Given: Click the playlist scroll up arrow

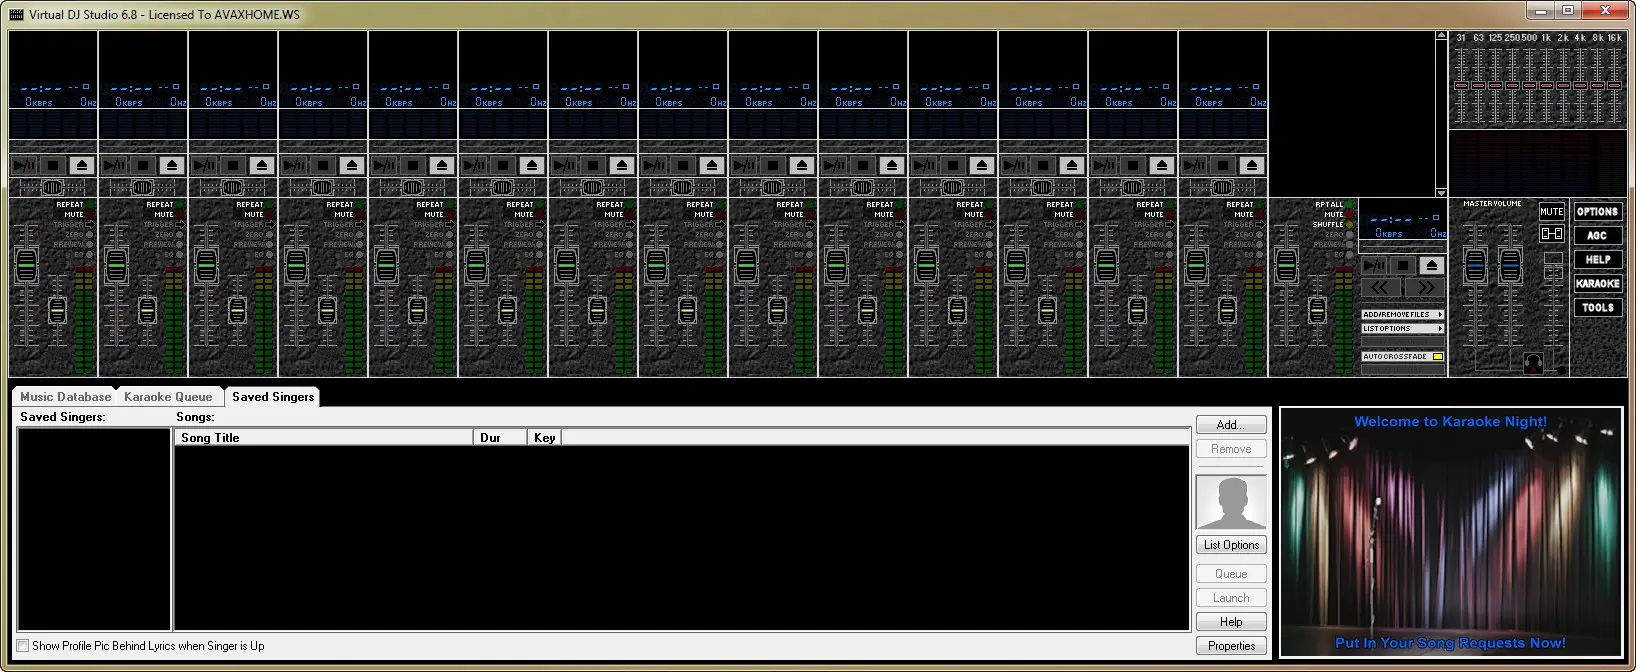Looking at the screenshot, I should coord(1441,36).
